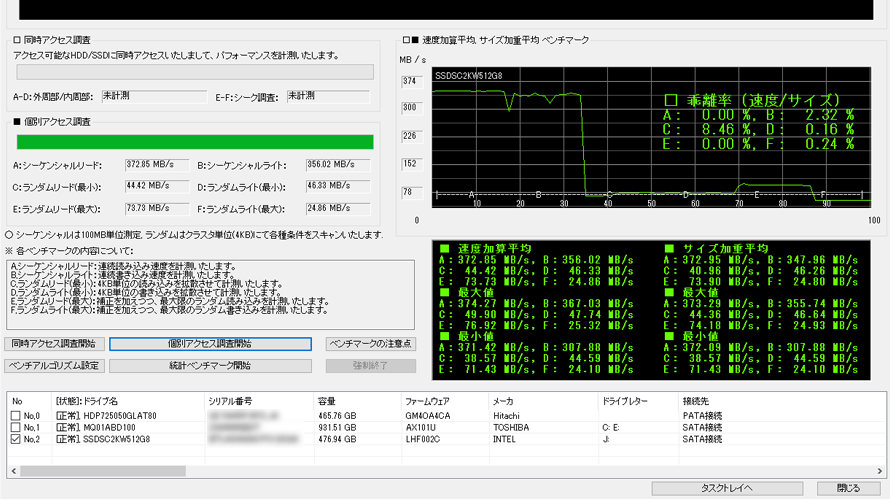
Task: Open ベンチマークの注意点 notes
Action: tap(370, 344)
